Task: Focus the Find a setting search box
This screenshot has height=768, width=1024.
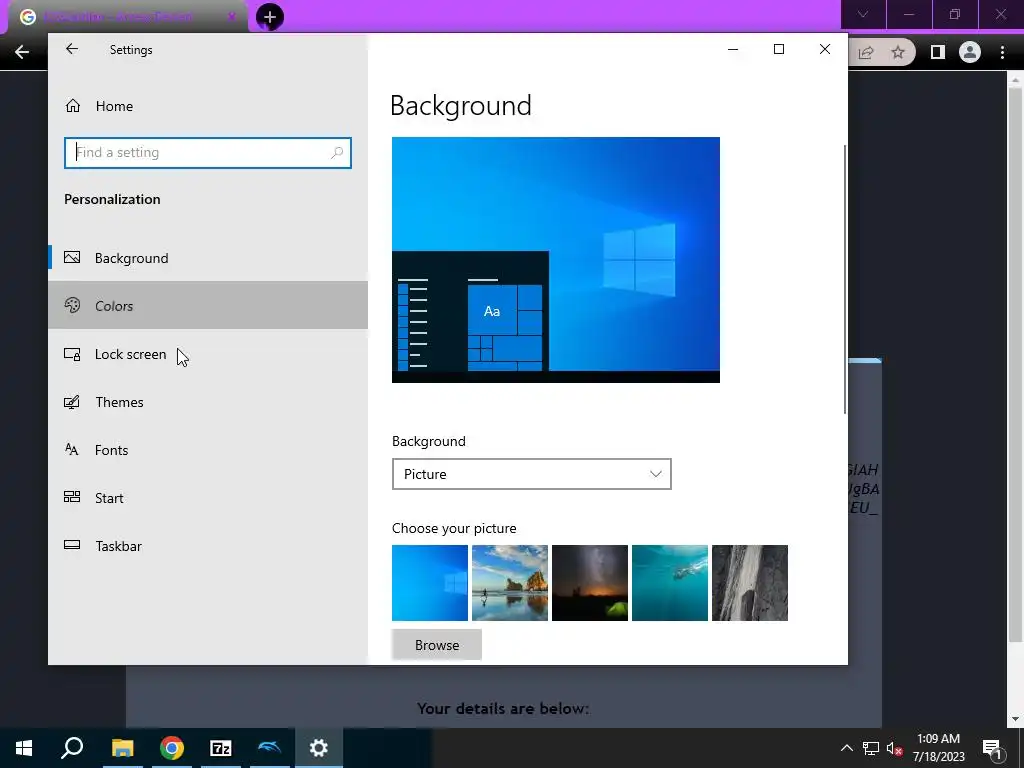Action: tap(208, 152)
